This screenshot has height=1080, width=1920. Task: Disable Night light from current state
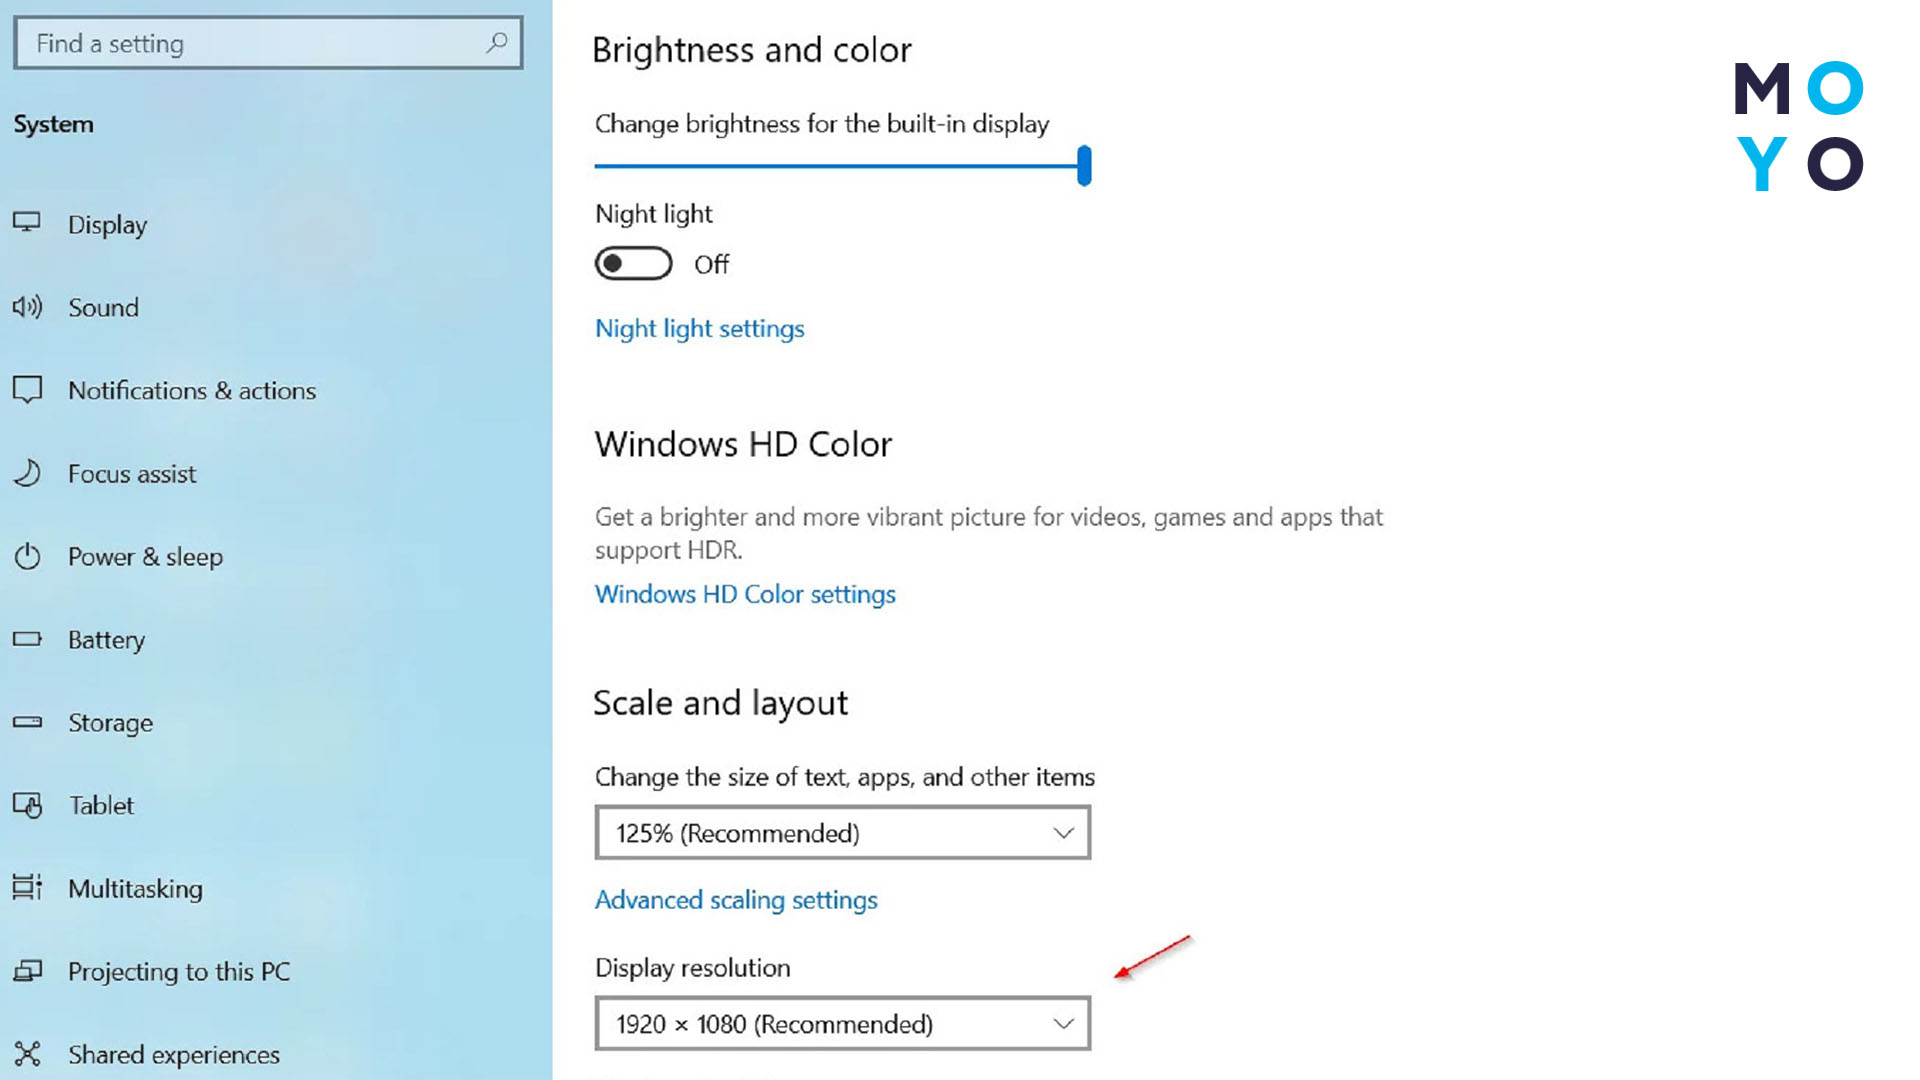click(x=633, y=264)
